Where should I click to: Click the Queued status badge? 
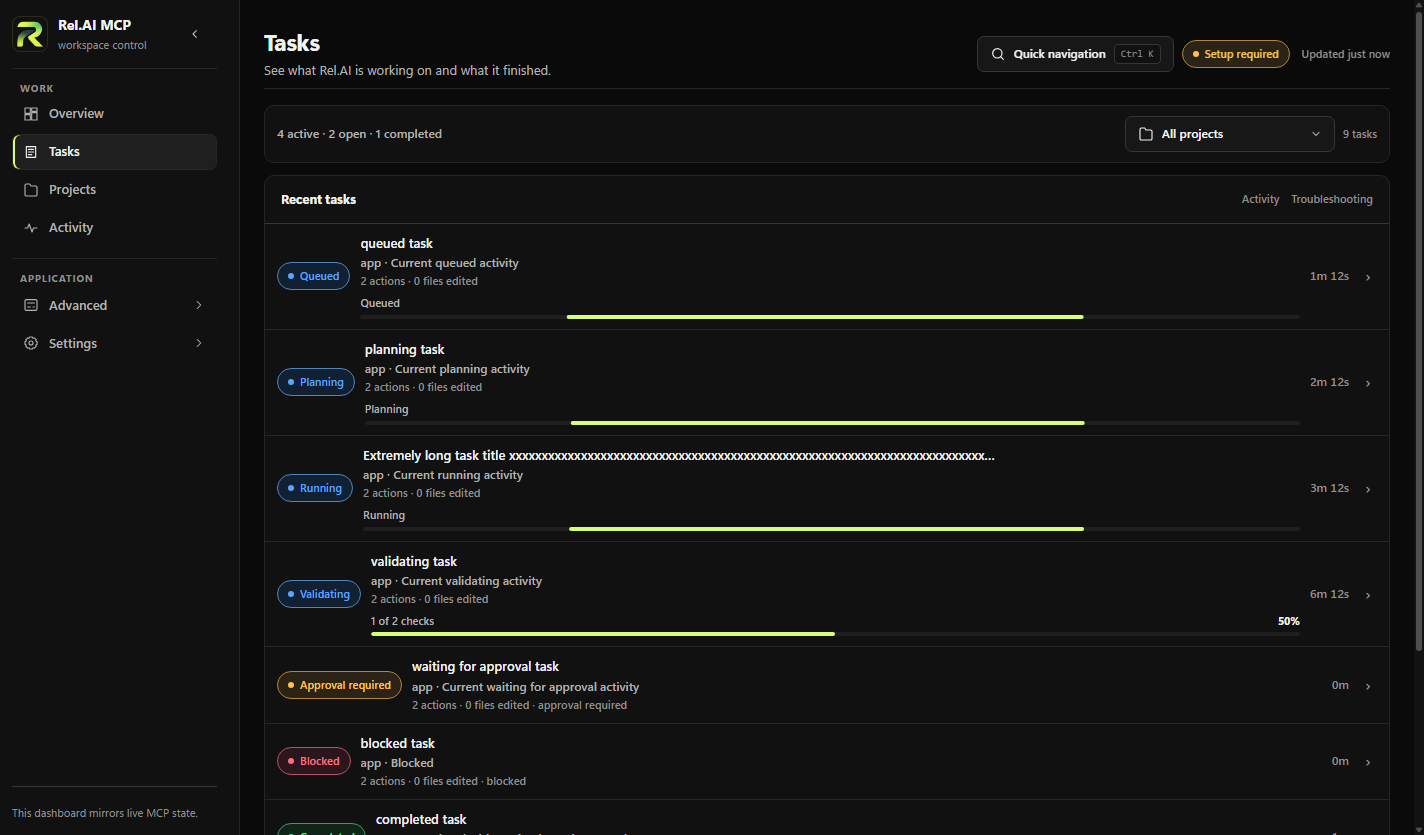click(313, 276)
